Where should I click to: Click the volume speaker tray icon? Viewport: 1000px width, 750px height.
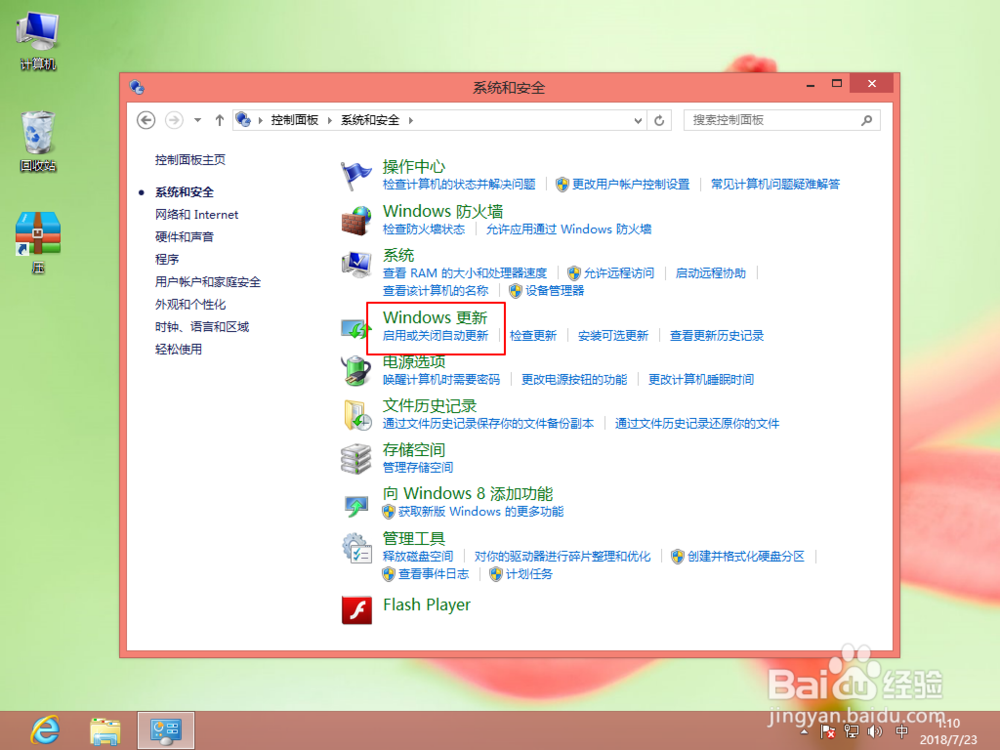tap(875, 732)
